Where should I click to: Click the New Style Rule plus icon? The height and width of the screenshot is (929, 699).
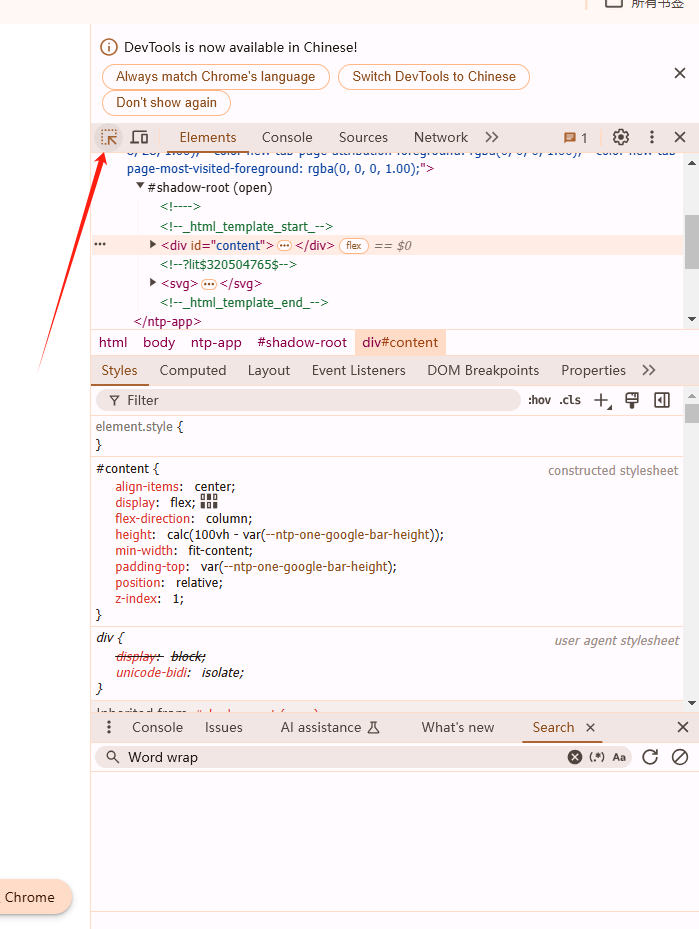coord(602,401)
